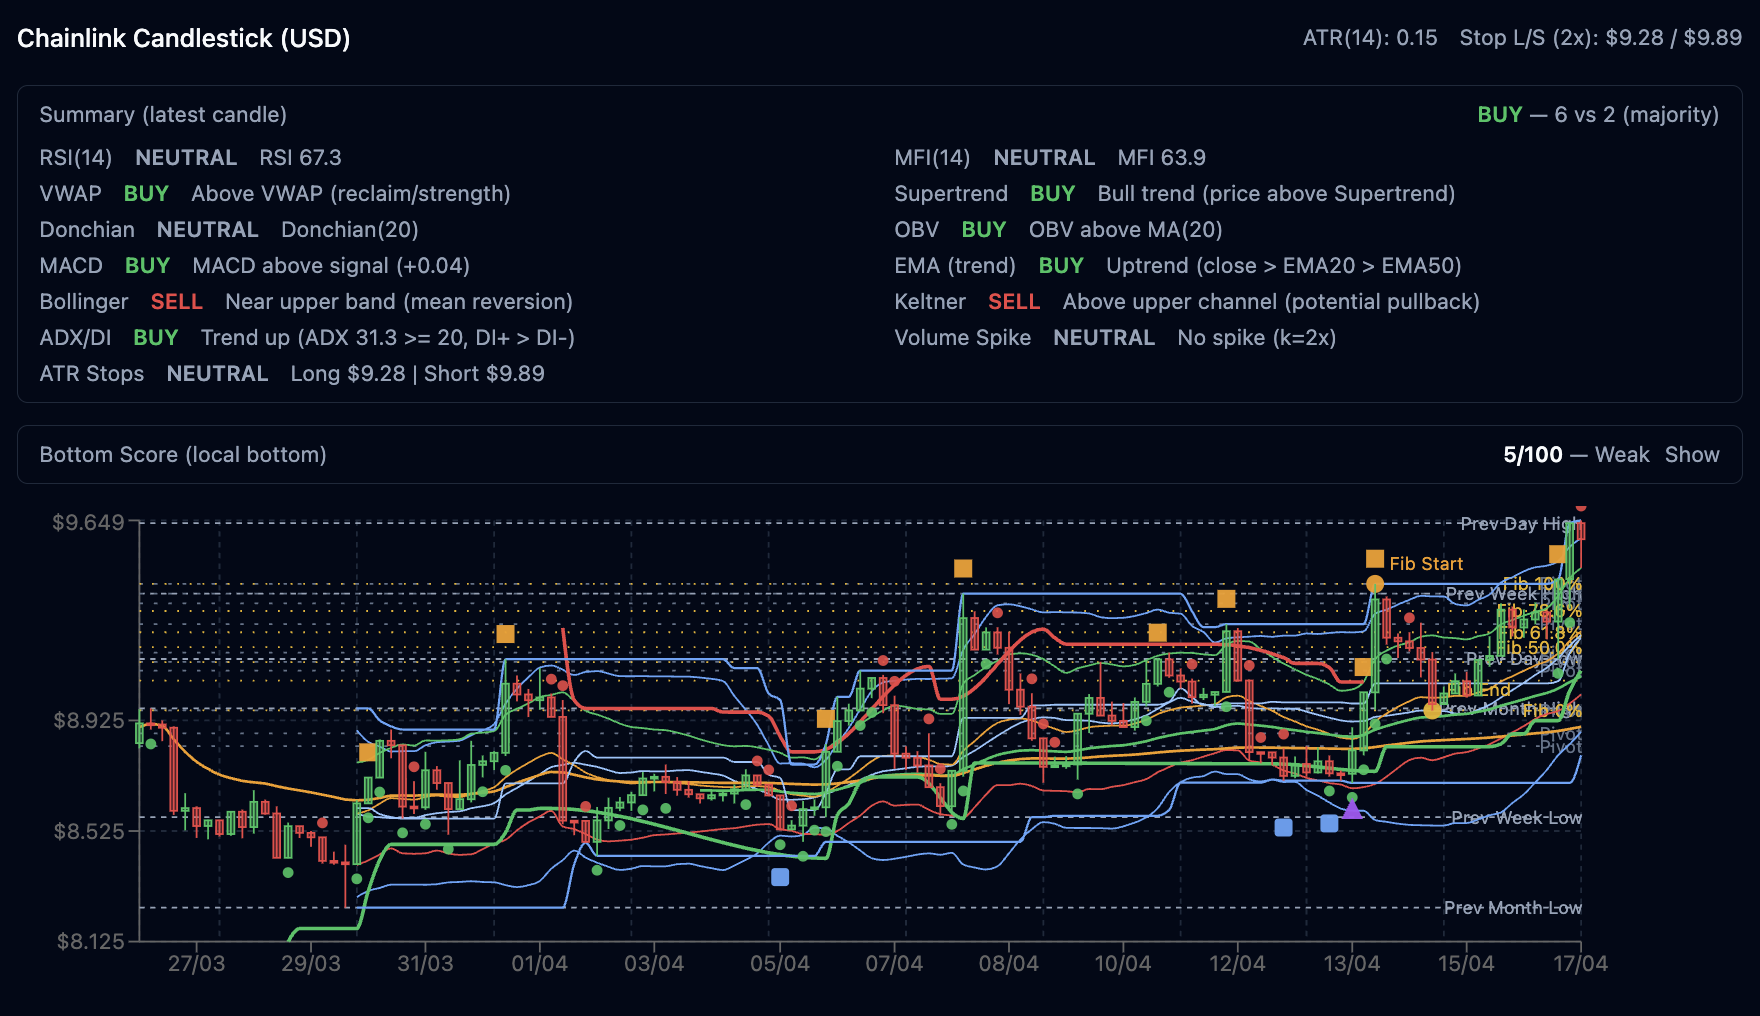The height and width of the screenshot is (1016, 1760).
Task: Expand the Bottom Score (local bottom) panel
Action: click(183, 454)
